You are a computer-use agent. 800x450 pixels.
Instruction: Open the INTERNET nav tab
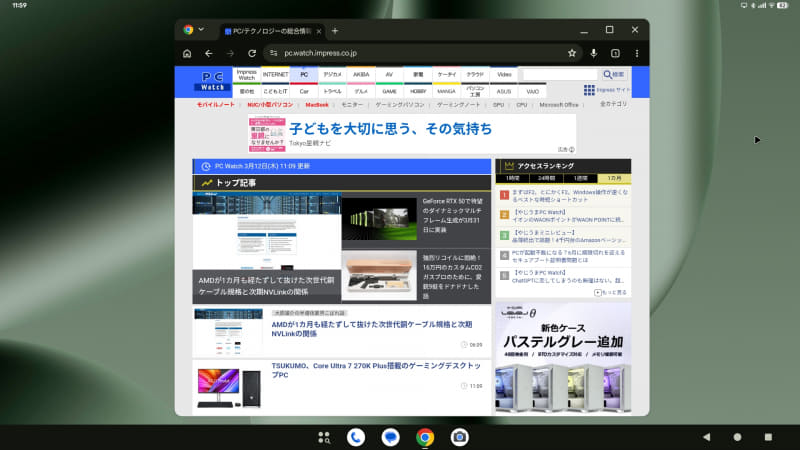[x=276, y=75]
